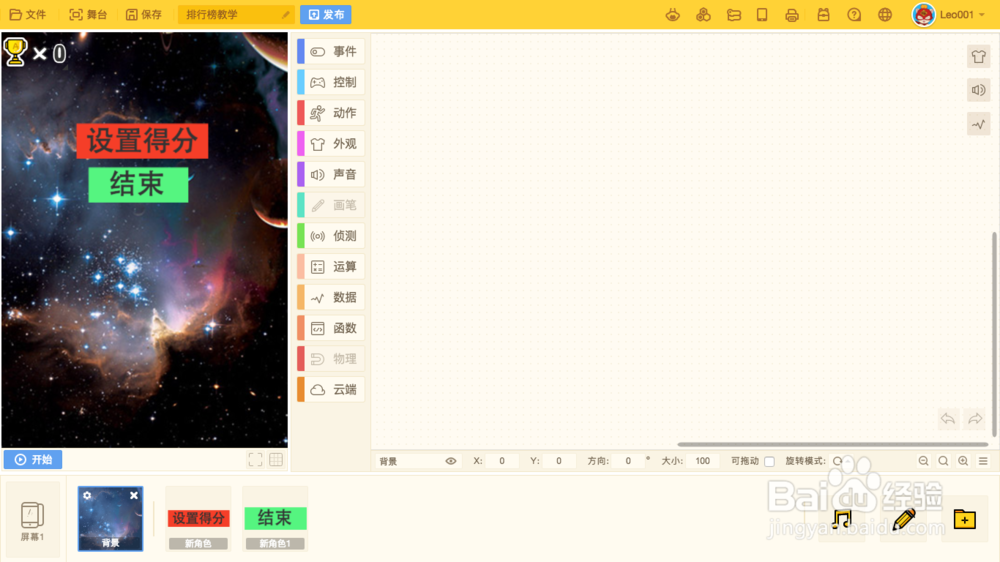Click the robot face icon in top bar
Image resolution: width=1000 pixels, height=562 pixels.
[672, 14]
